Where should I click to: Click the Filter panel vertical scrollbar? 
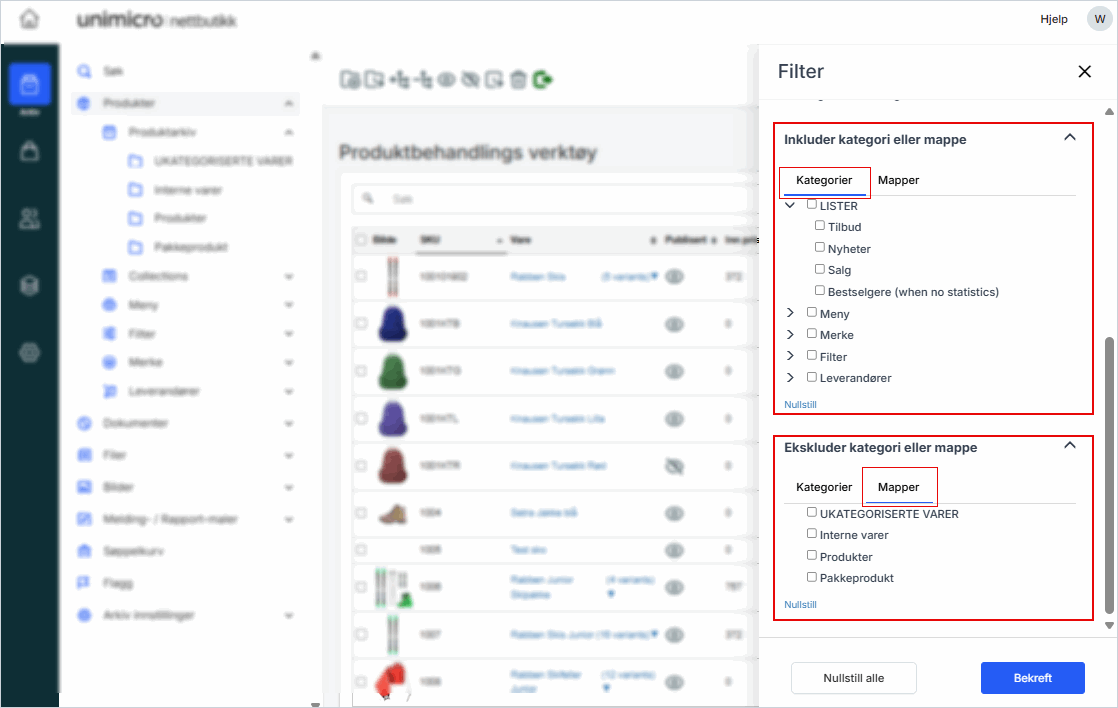tap(1108, 470)
